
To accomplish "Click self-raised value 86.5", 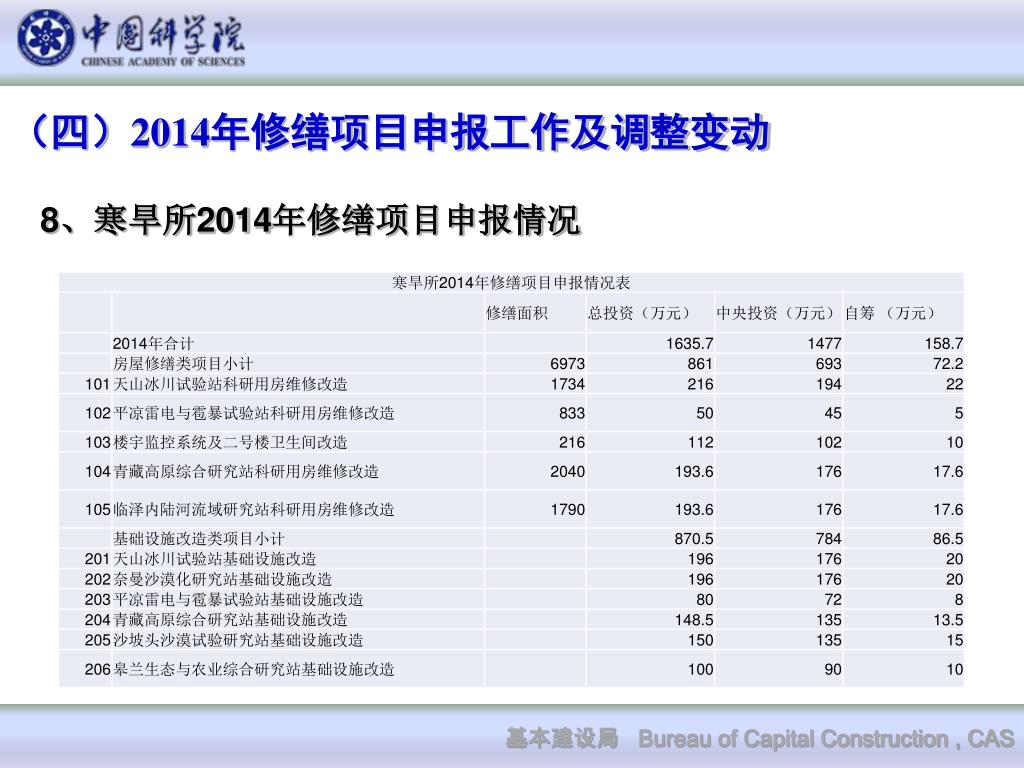I will 948,539.
